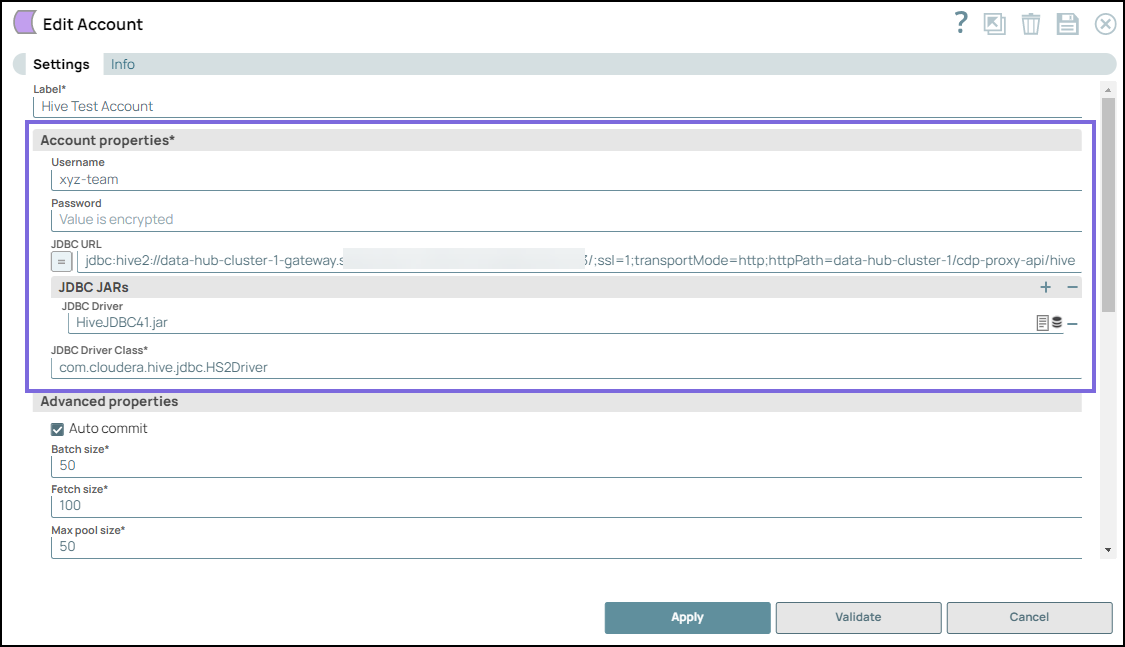Close the Edit Account dialog
The image size is (1125, 647).
pos(1105,25)
